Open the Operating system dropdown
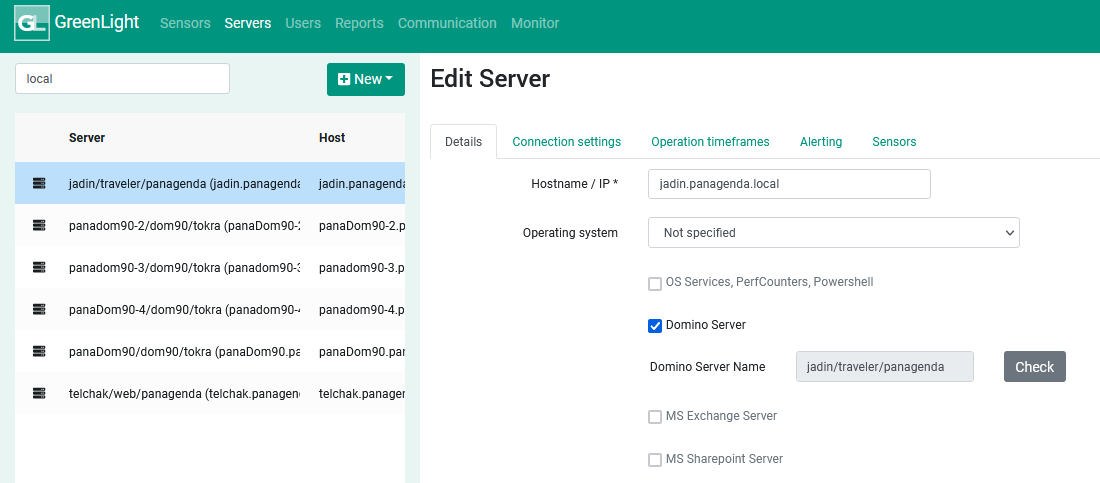 pos(833,233)
